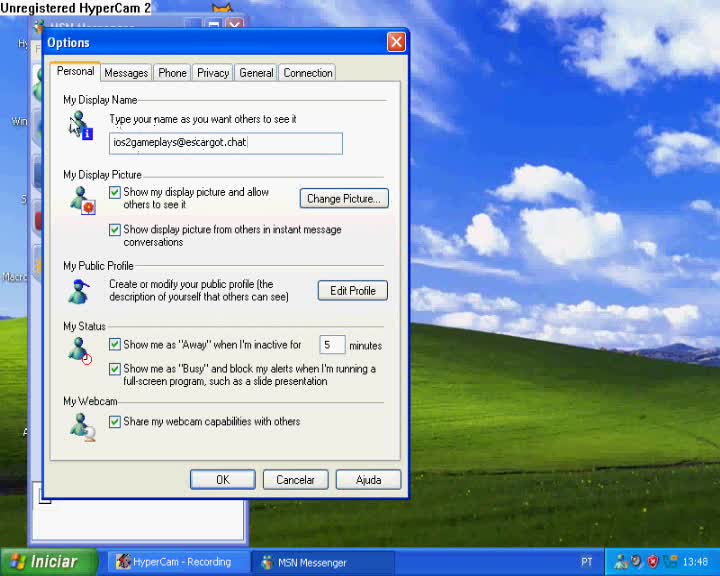Switch to HyperCam - Recording in taskbar
The width and height of the screenshot is (720, 576).
(x=178, y=562)
